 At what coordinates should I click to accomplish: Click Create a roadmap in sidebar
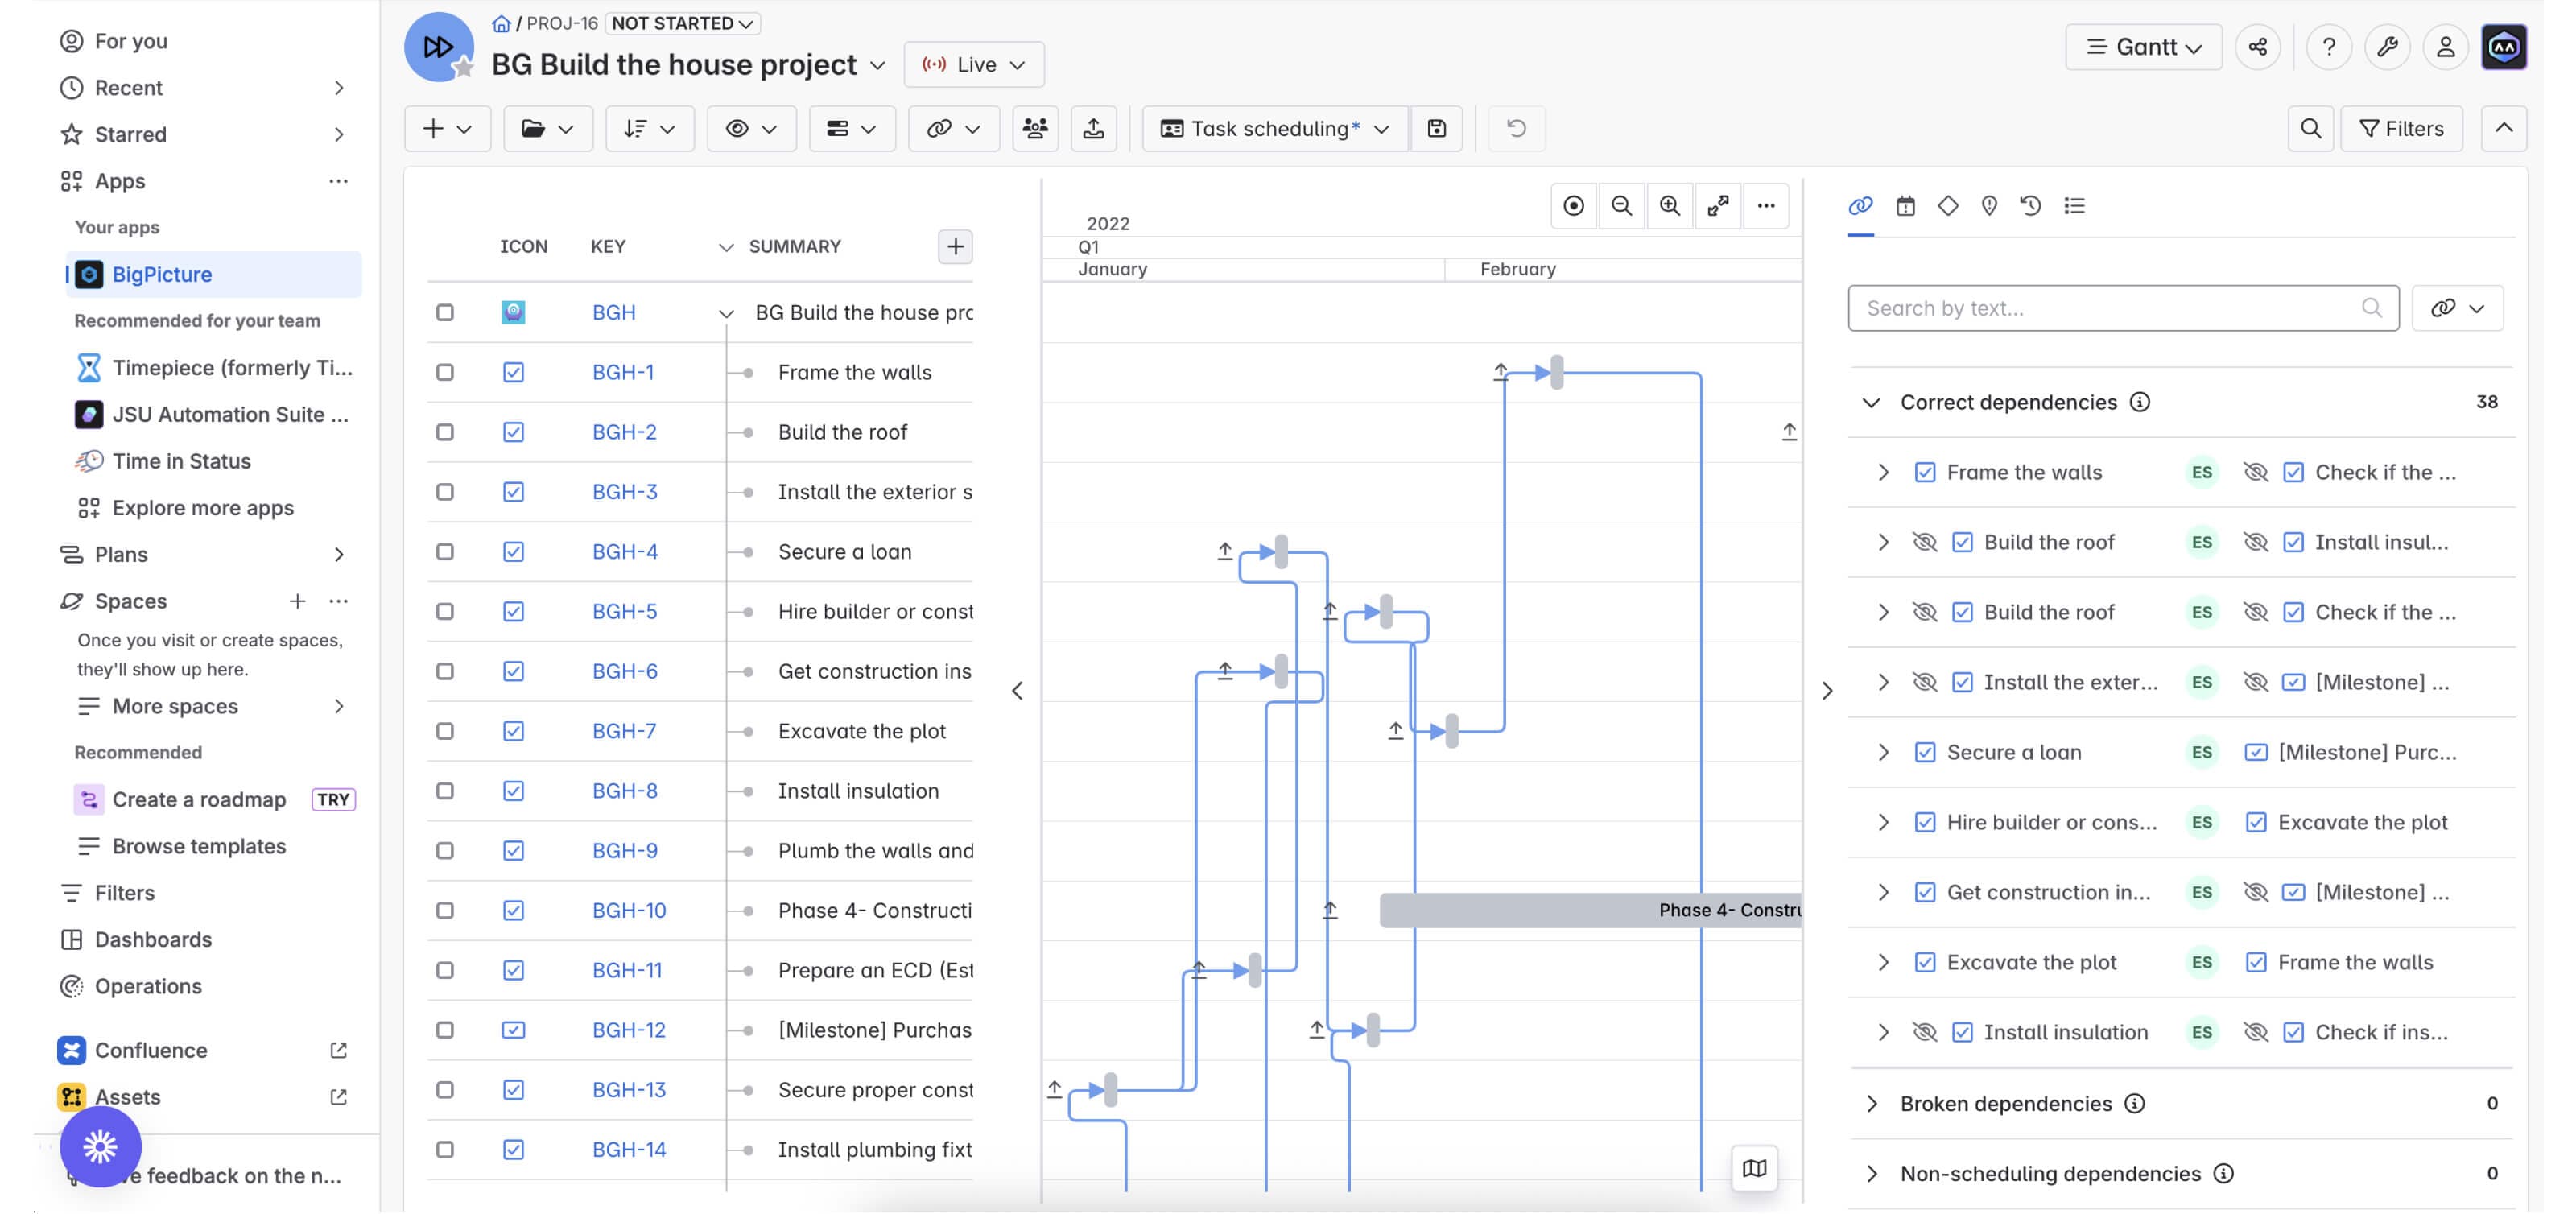pyautogui.click(x=199, y=800)
